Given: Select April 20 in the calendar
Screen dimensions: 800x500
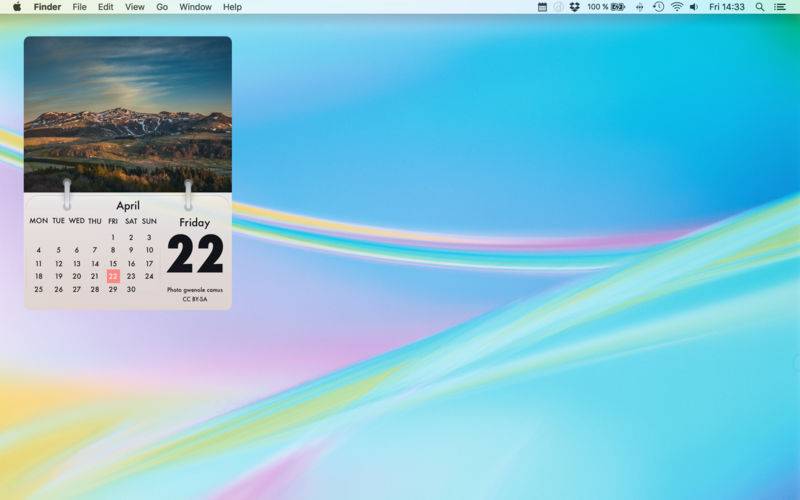Looking at the screenshot, I should tap(77, 276).
